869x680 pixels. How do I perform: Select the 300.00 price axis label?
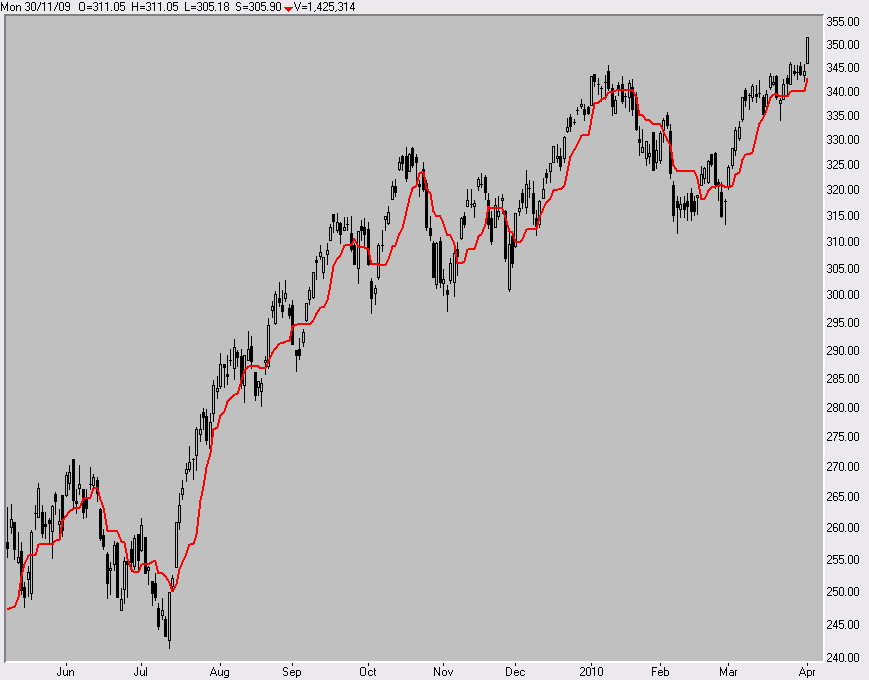(840, 295)
